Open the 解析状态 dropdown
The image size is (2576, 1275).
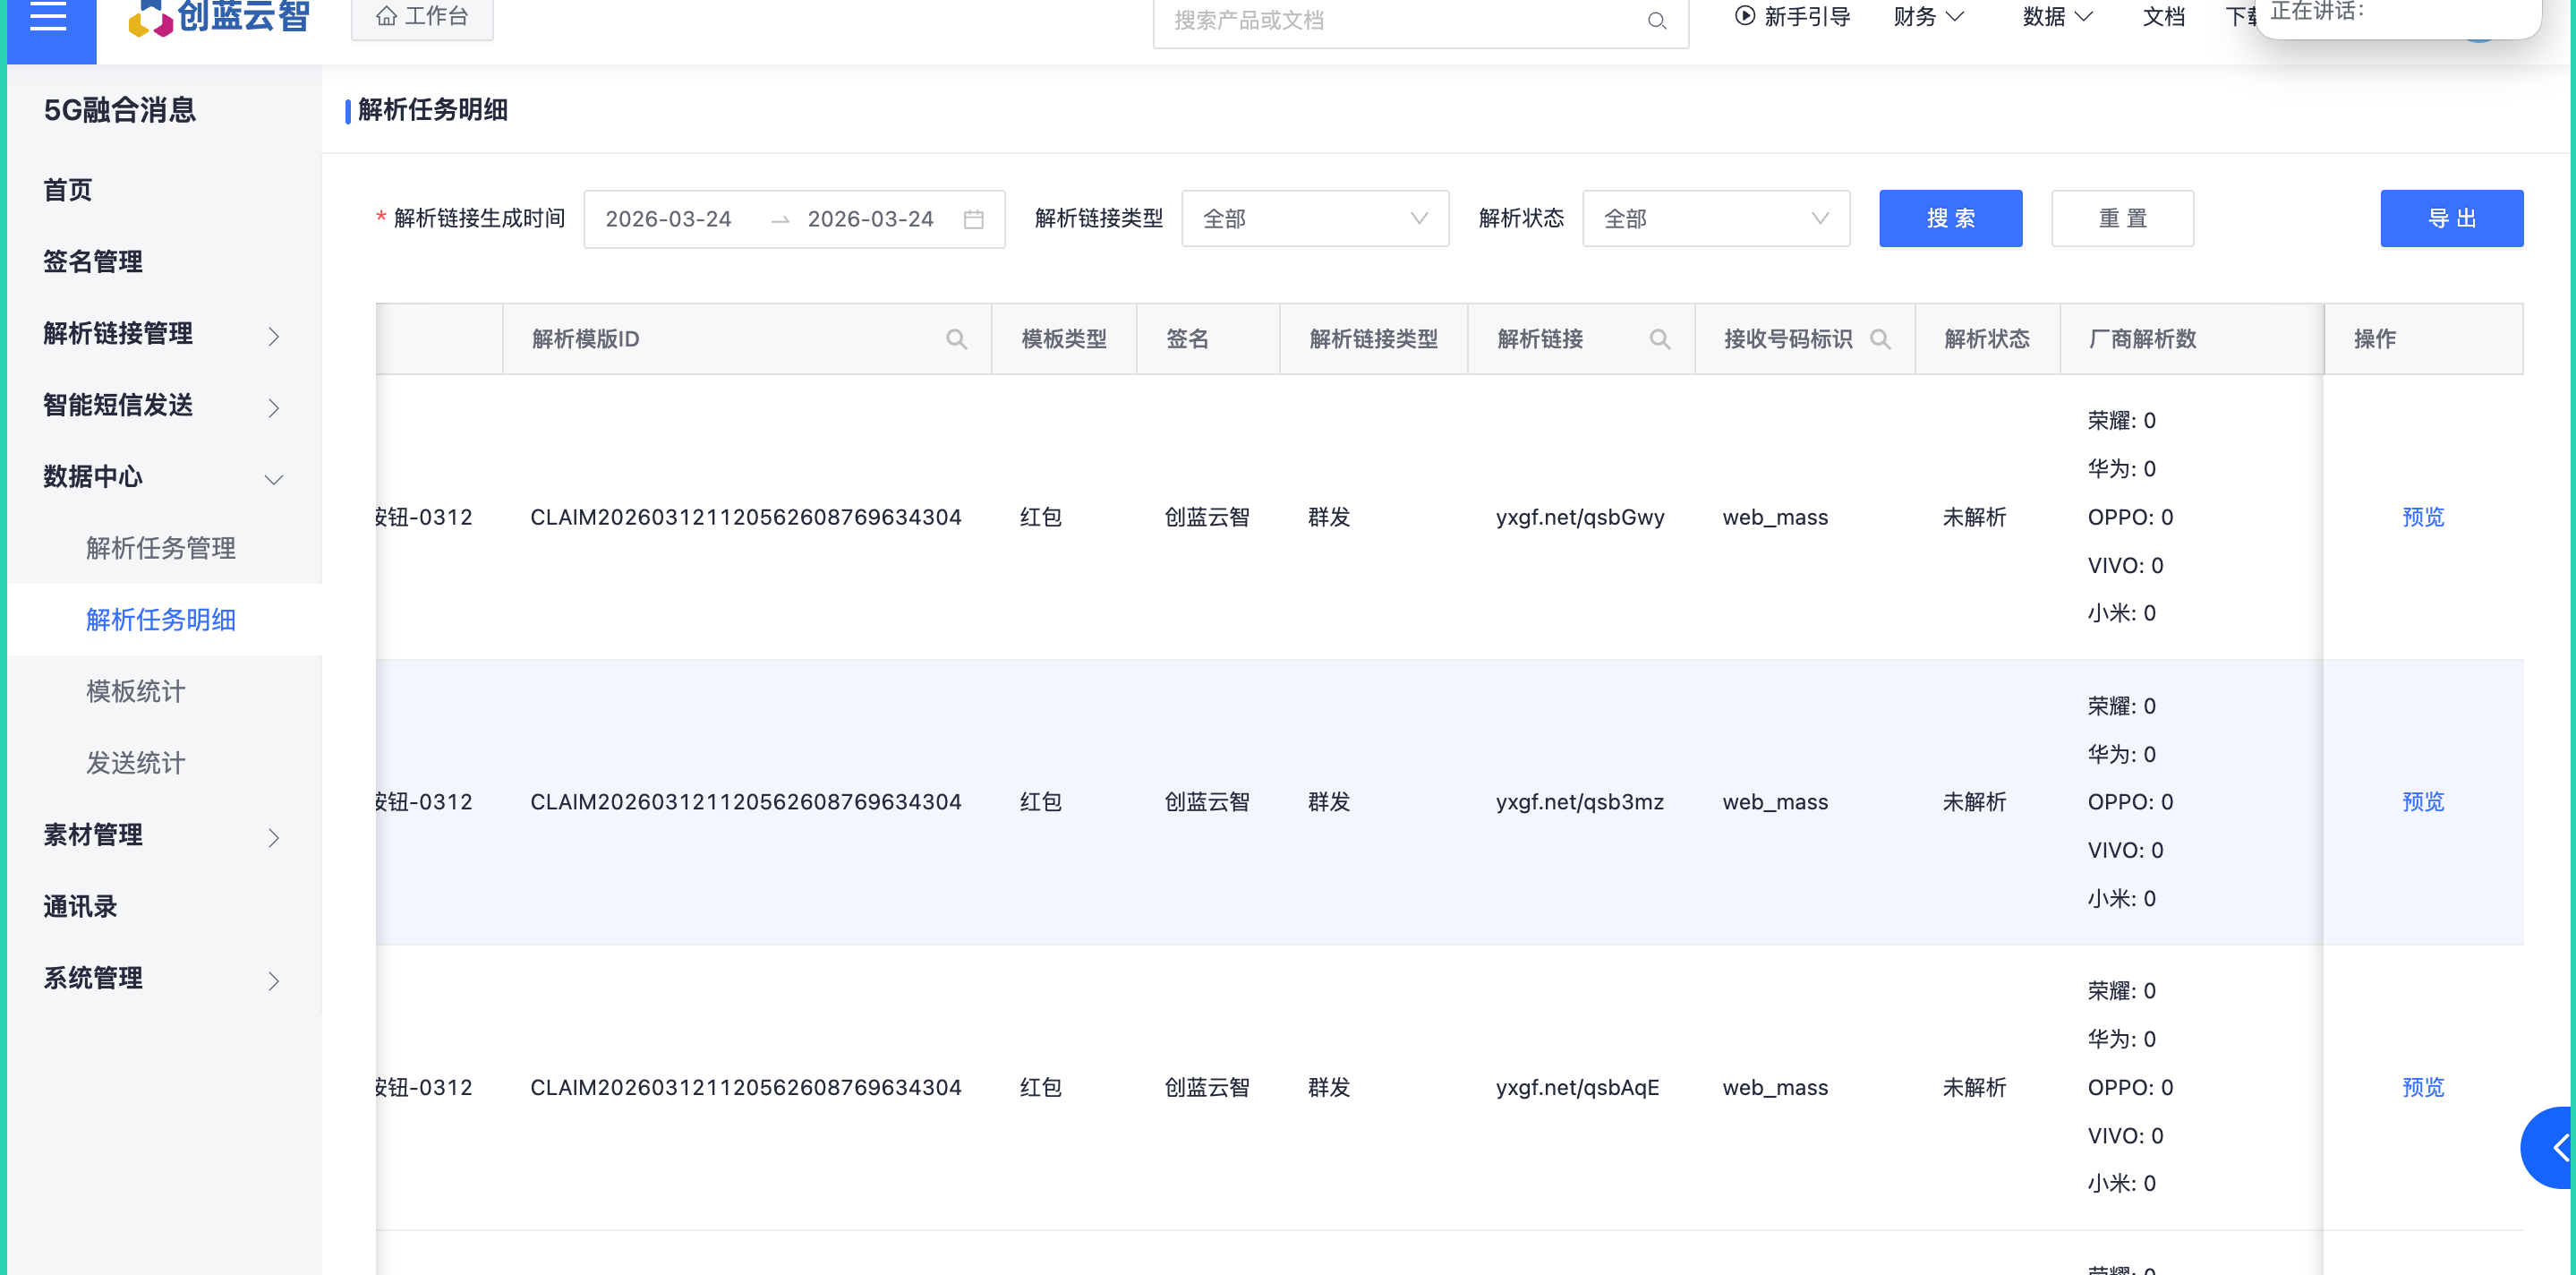(1715, 219)
